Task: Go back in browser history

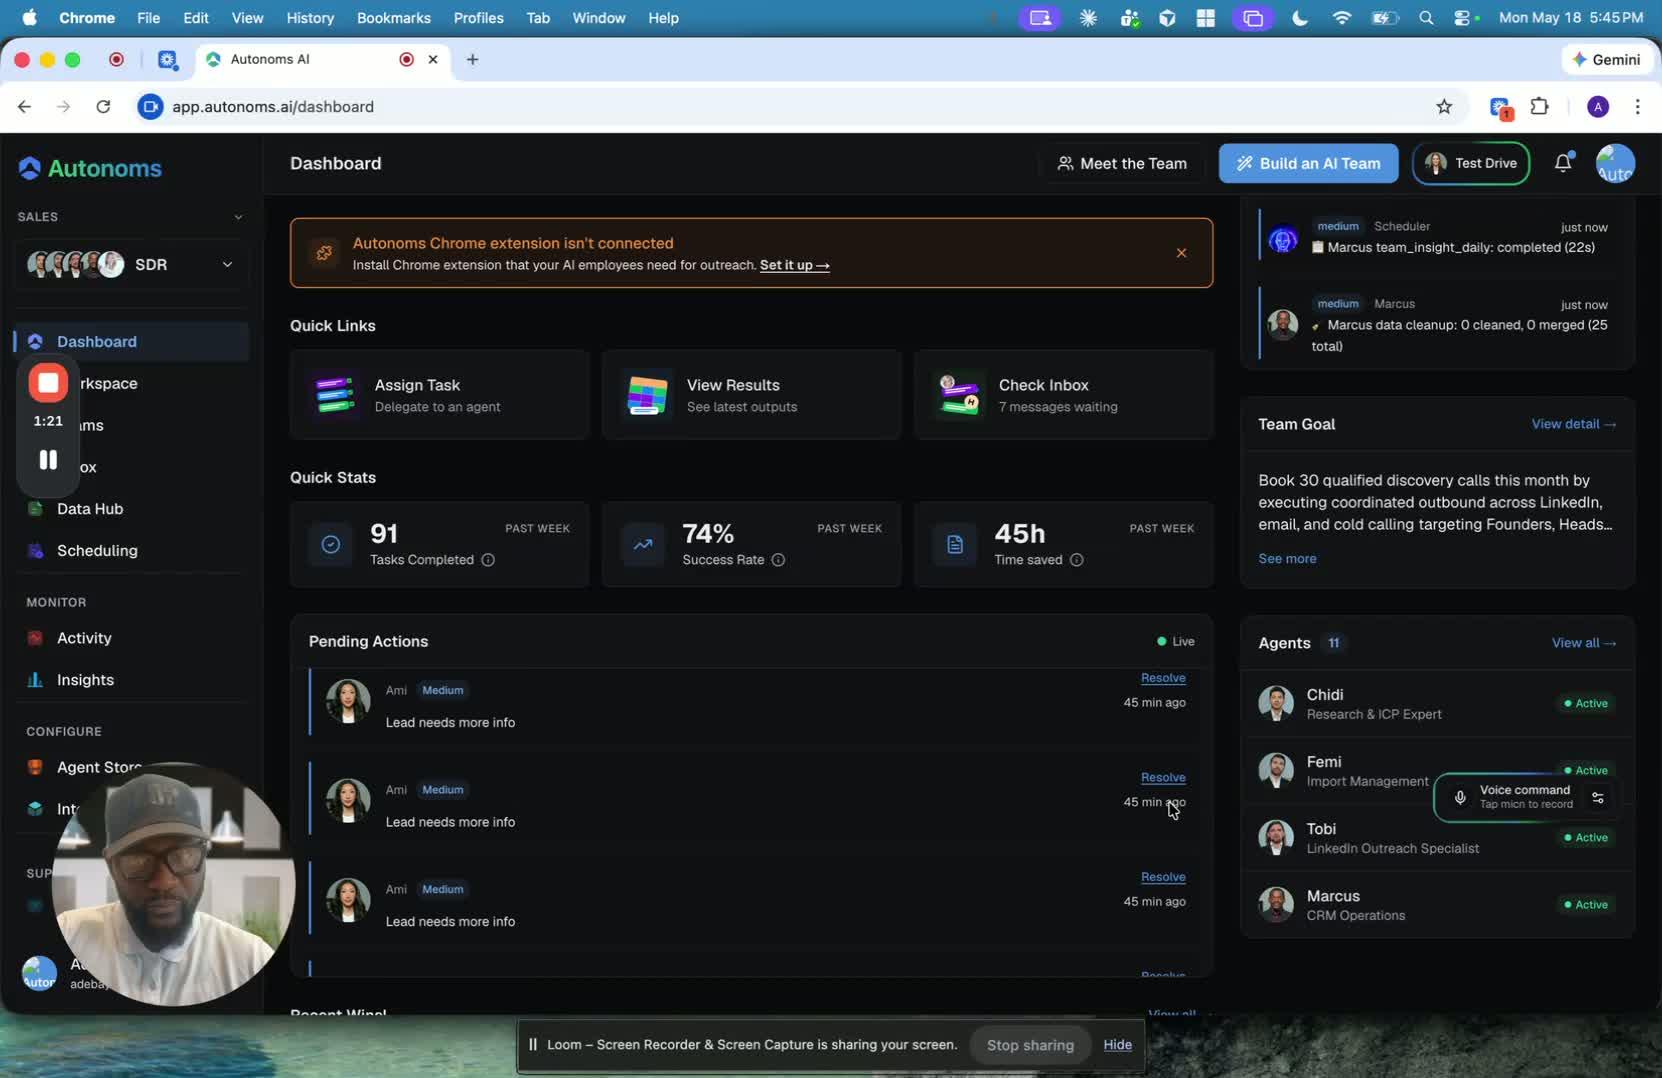Action: [25, 107]
